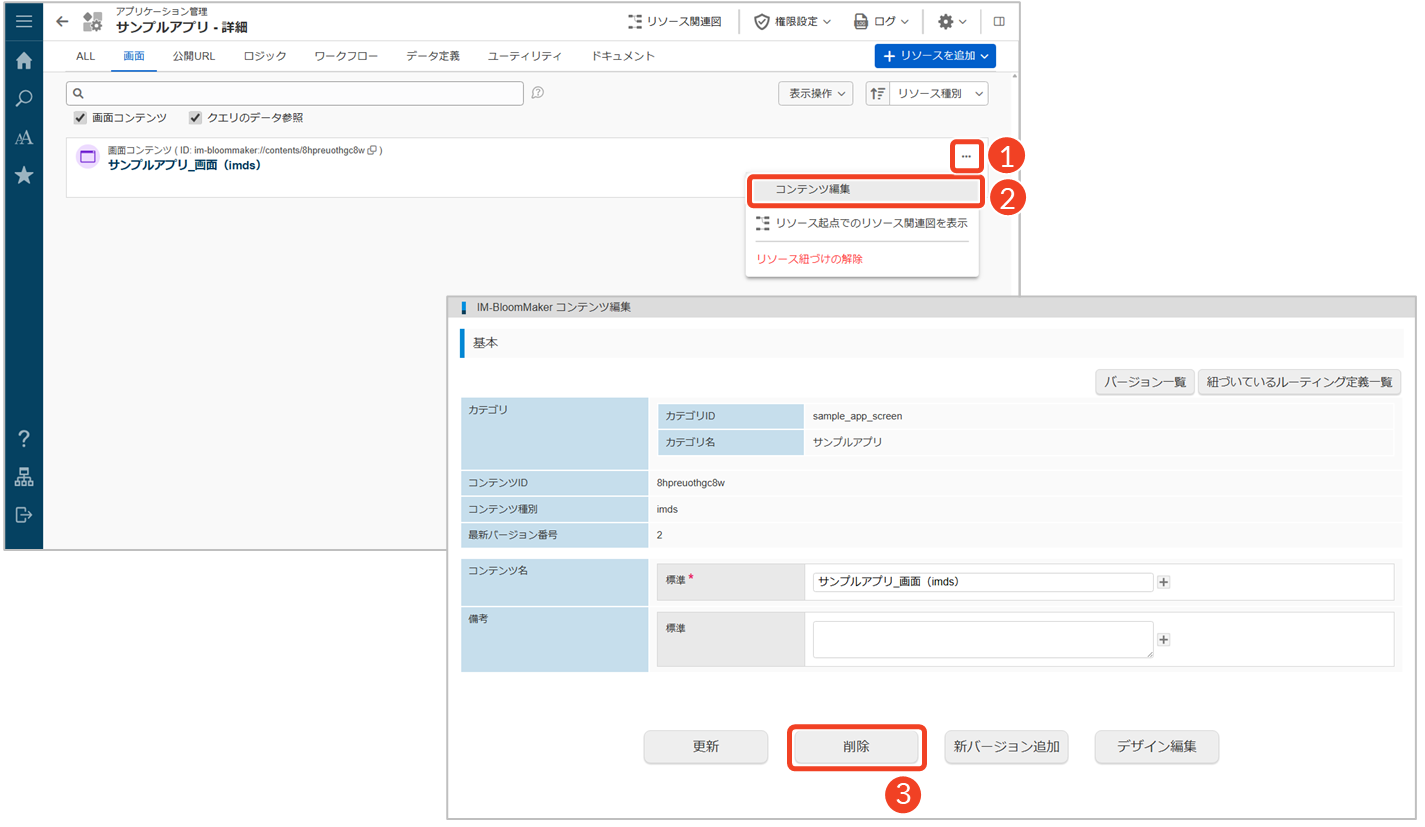Image resolution: width=1425 pixels, height=827 pixels.
Task: Toggle the クエリのデータ参照 checkbox
Action: tap(195, 118)
